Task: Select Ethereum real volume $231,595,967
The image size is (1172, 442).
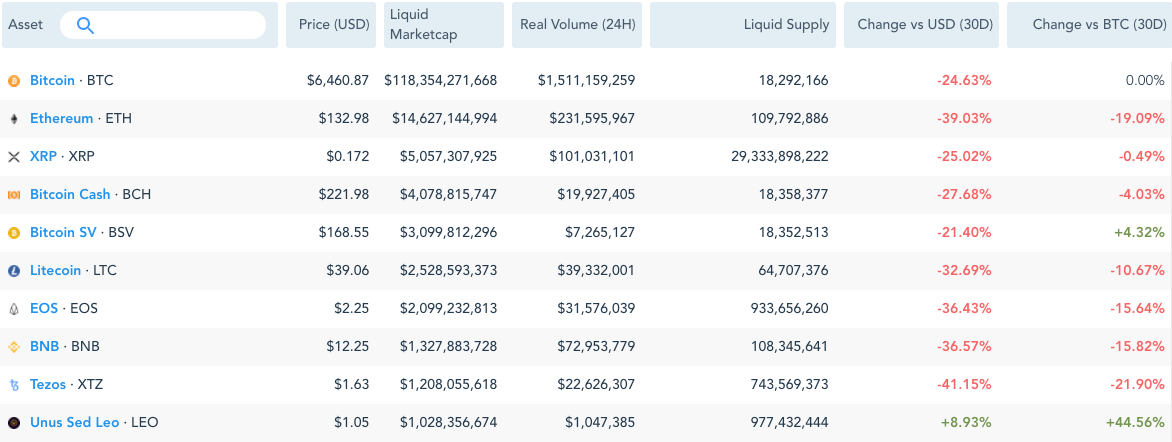Action: coord(592,118)
